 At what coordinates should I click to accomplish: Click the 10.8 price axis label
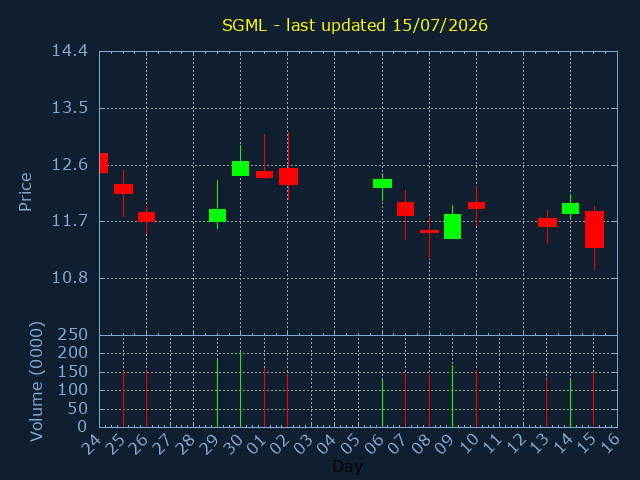70,278
